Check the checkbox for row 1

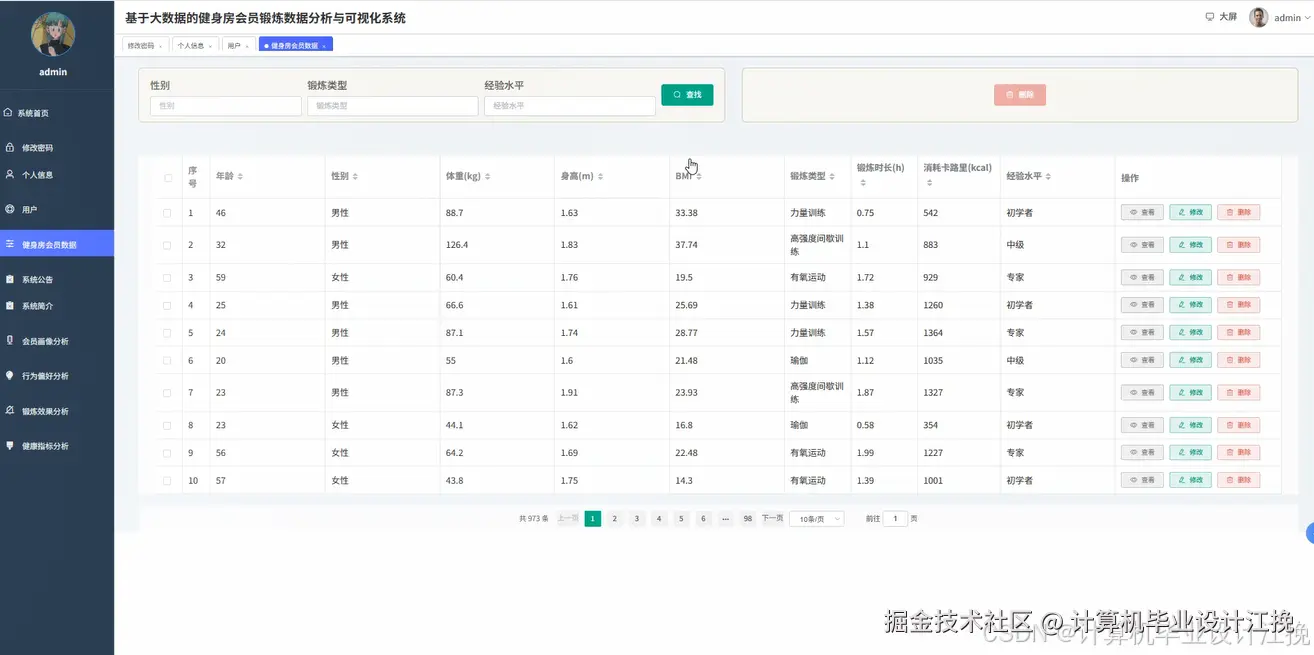tap(167, 213)
